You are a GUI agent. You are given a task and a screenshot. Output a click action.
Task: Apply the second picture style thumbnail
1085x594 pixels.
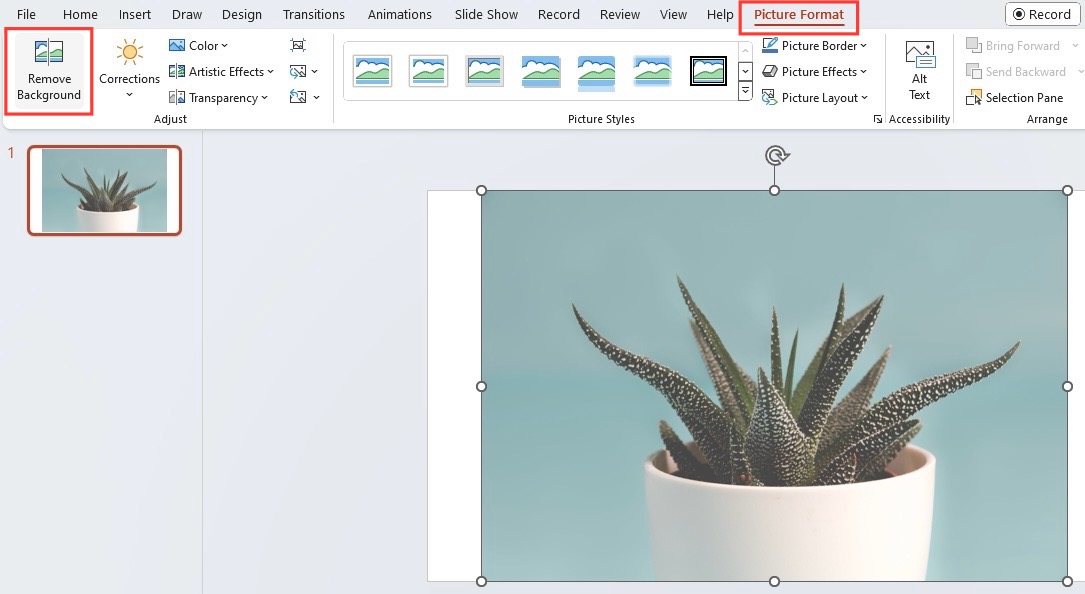click(x=428, y=71)
